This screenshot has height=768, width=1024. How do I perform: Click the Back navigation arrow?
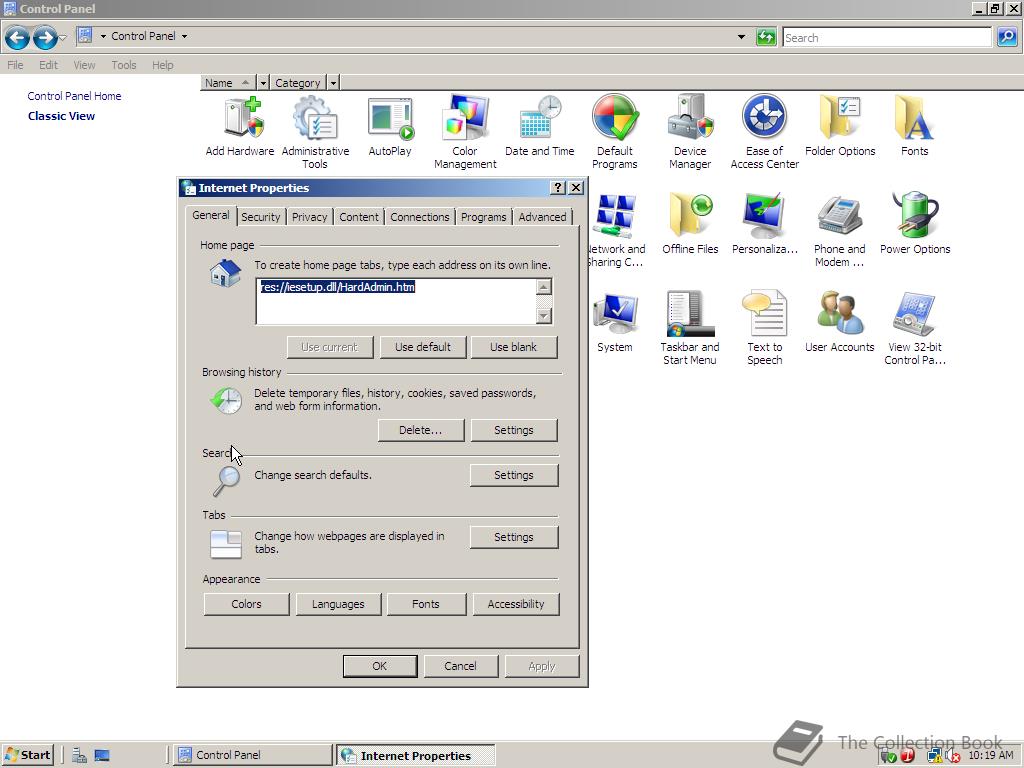18,37
